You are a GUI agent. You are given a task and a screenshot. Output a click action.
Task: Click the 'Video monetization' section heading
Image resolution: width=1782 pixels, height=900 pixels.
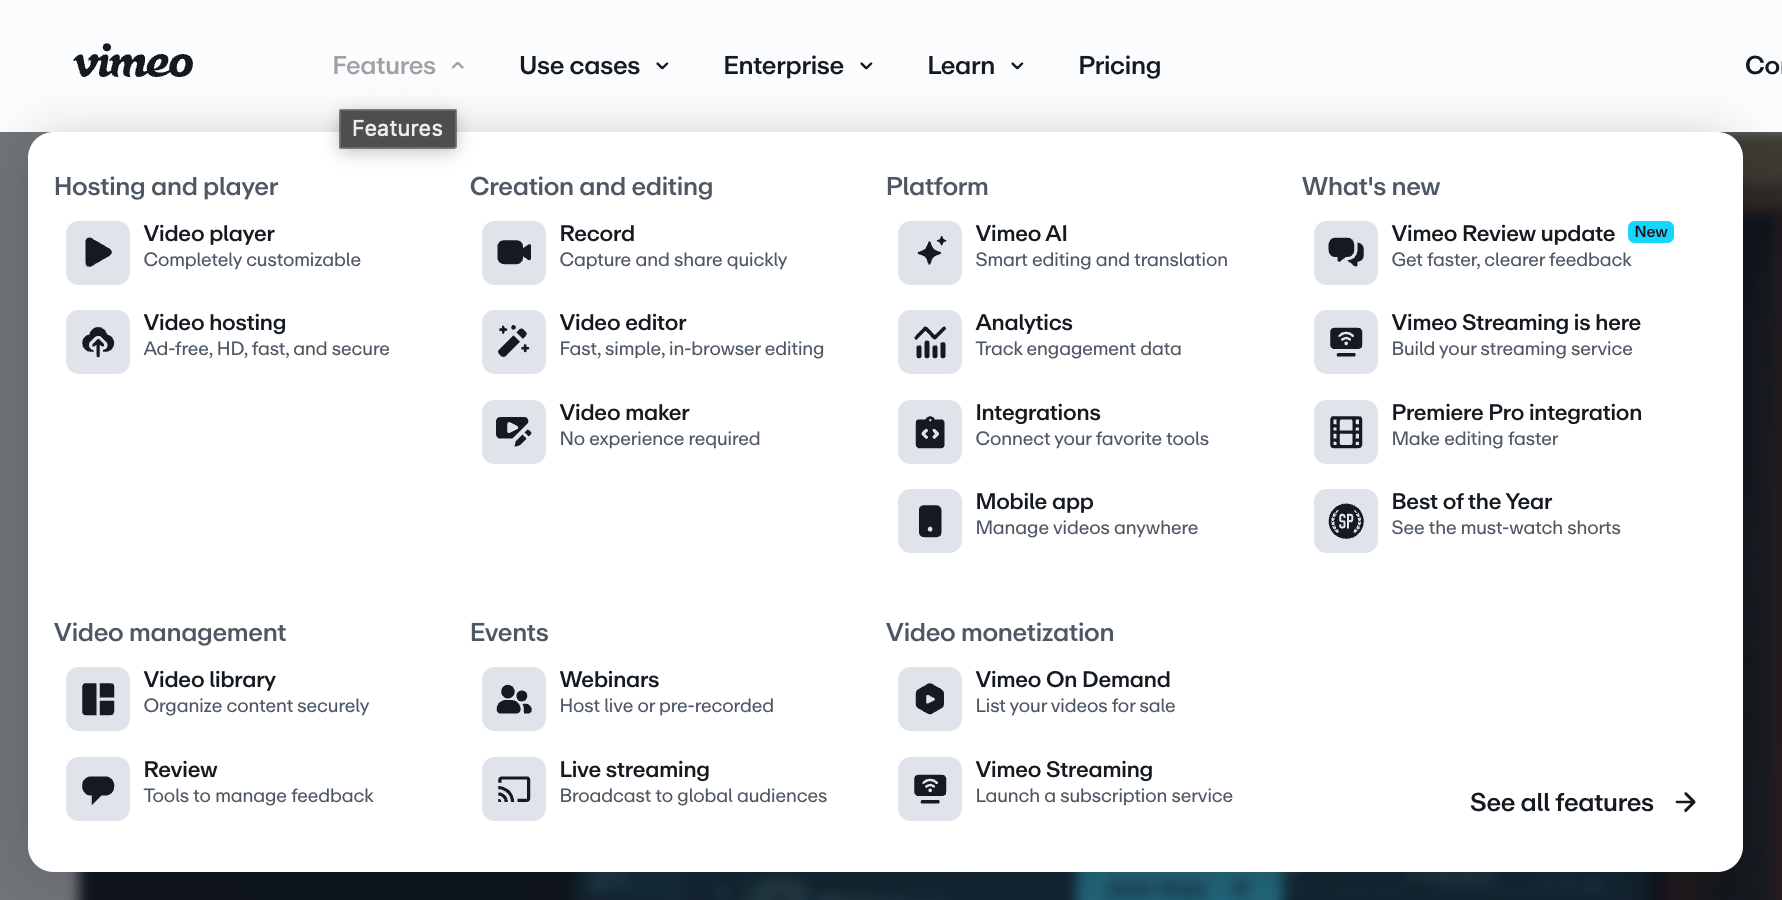click(1000, 633)
